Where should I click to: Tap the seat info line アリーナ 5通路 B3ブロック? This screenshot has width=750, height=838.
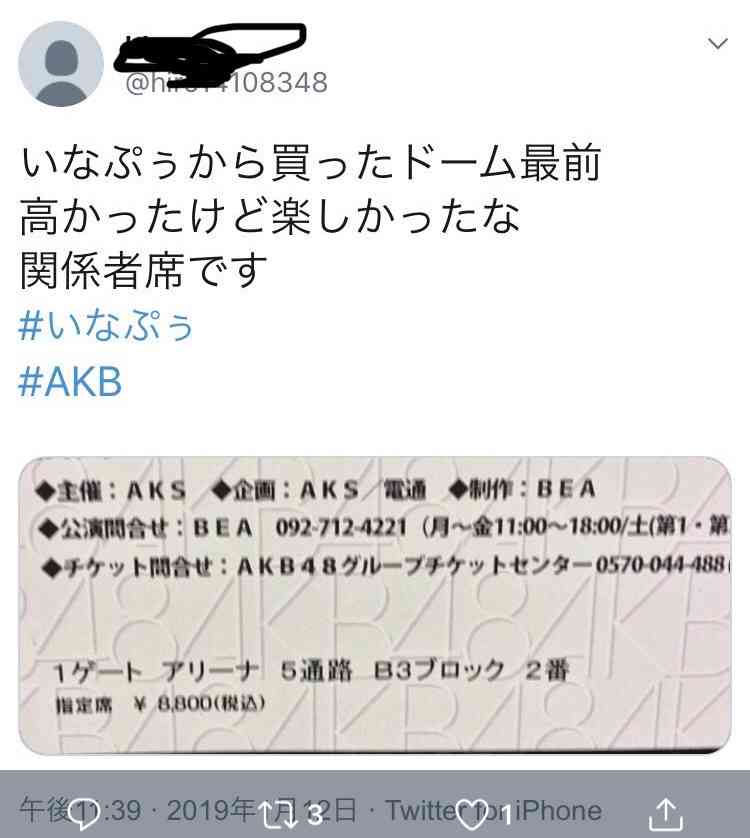coord(333,671)
